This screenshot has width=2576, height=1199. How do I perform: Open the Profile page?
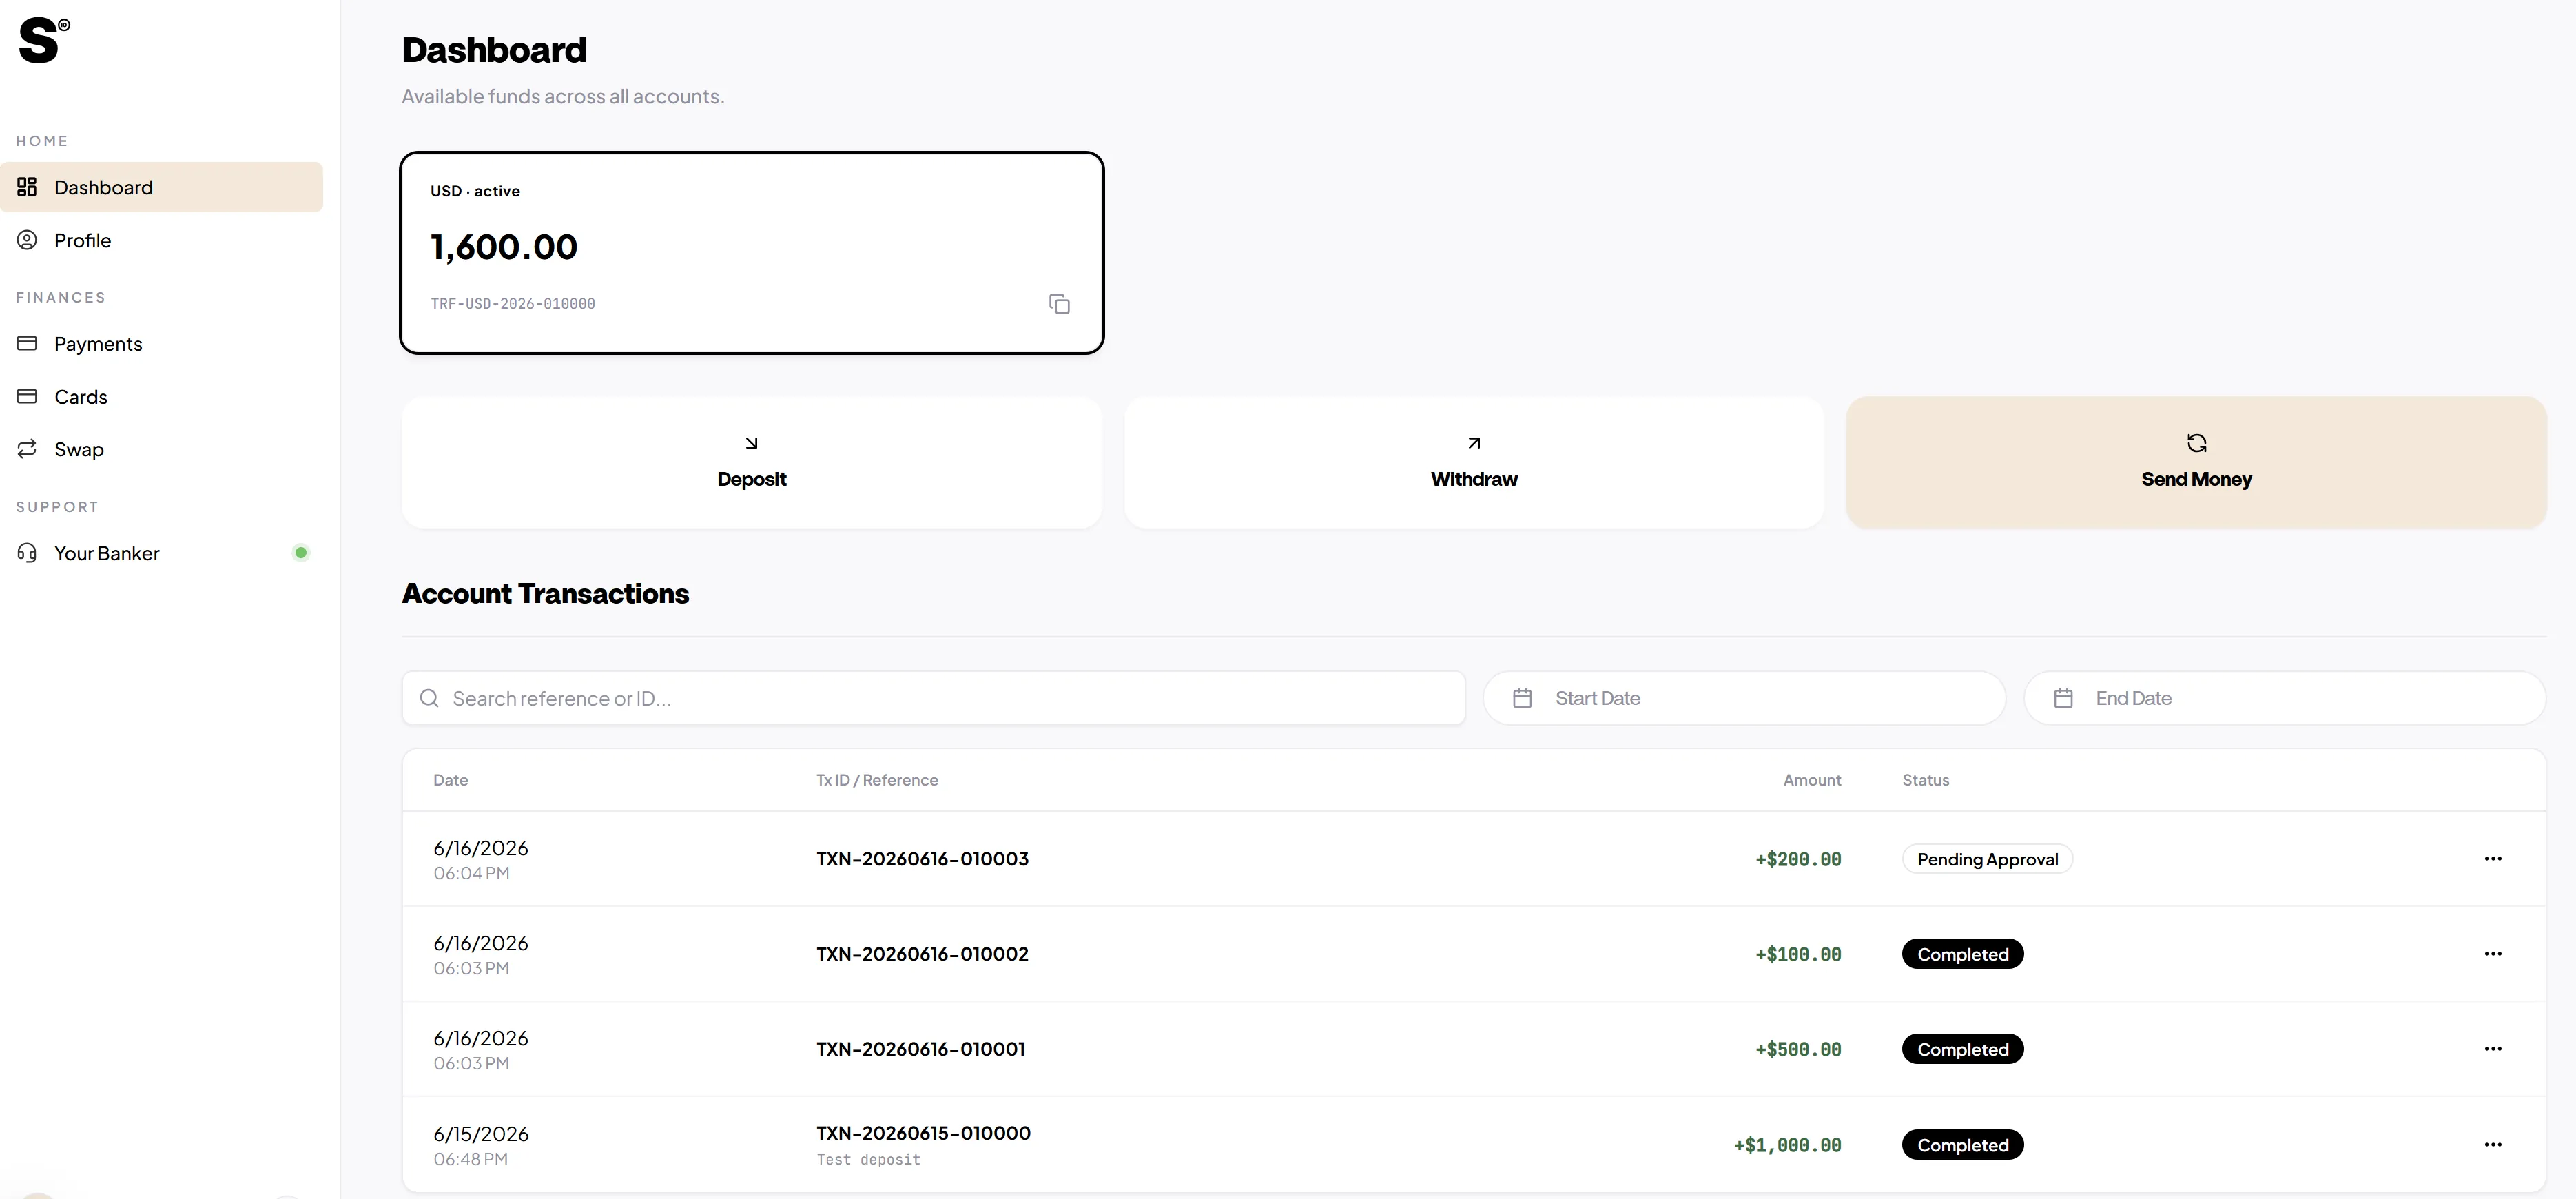[x=161, y=240]
